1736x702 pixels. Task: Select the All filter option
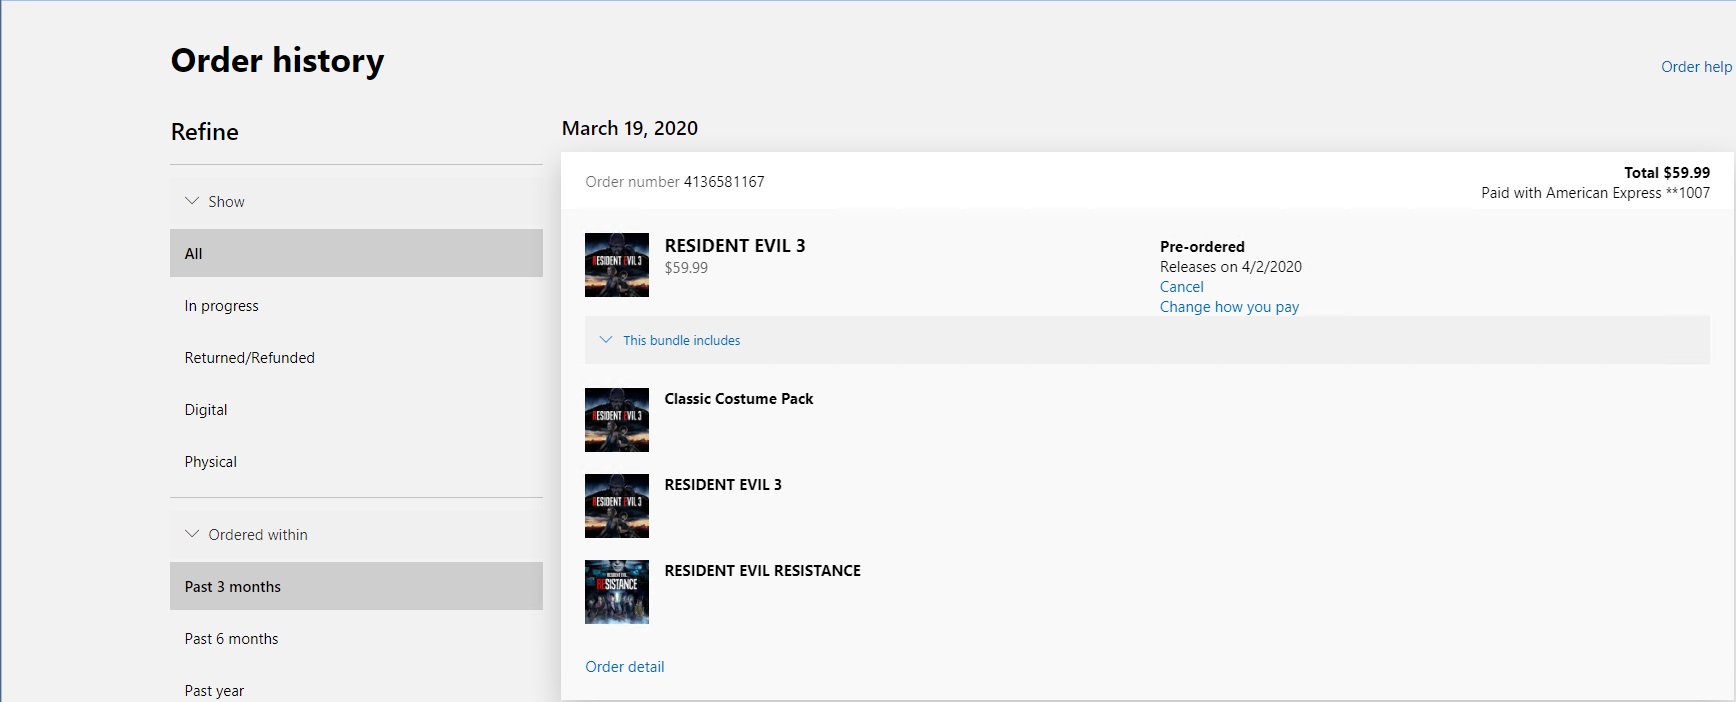(356, 253)
